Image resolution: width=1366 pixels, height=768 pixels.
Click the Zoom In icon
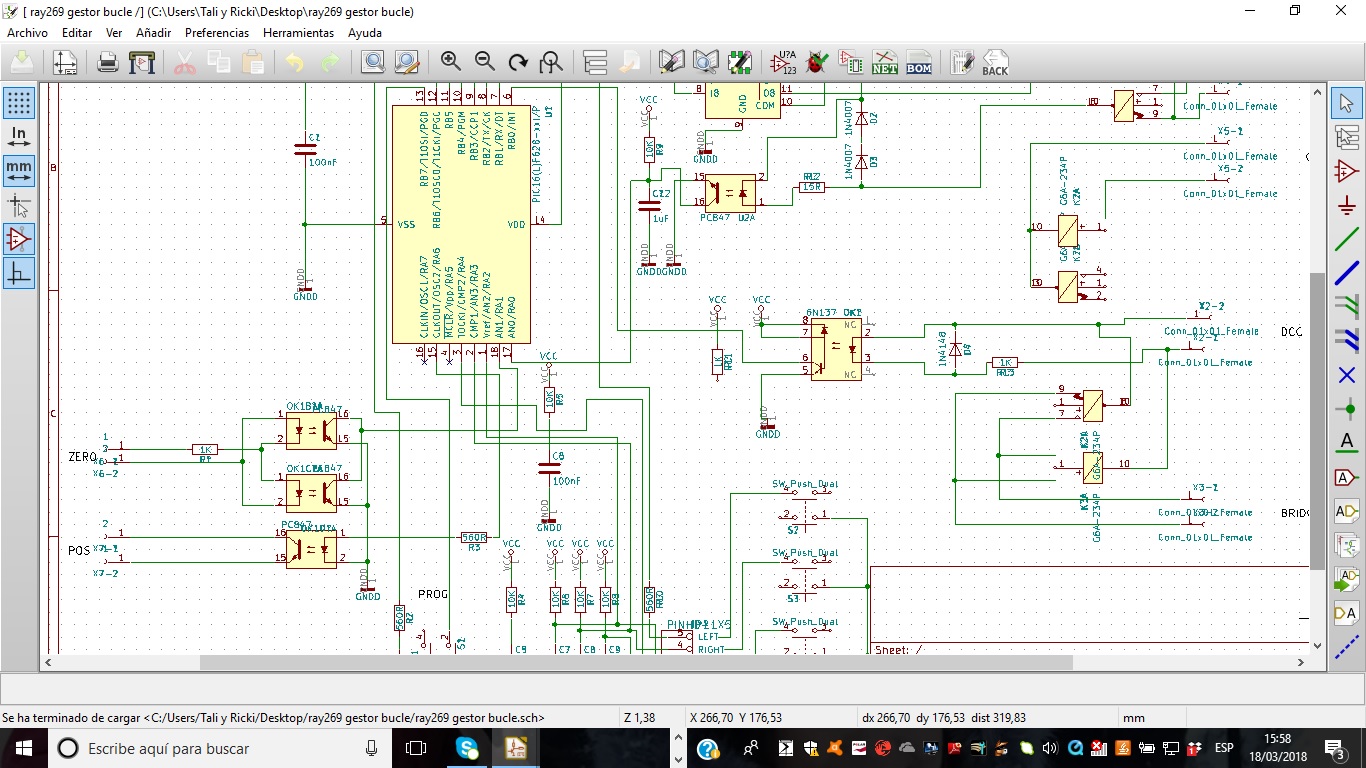point(451,62)
